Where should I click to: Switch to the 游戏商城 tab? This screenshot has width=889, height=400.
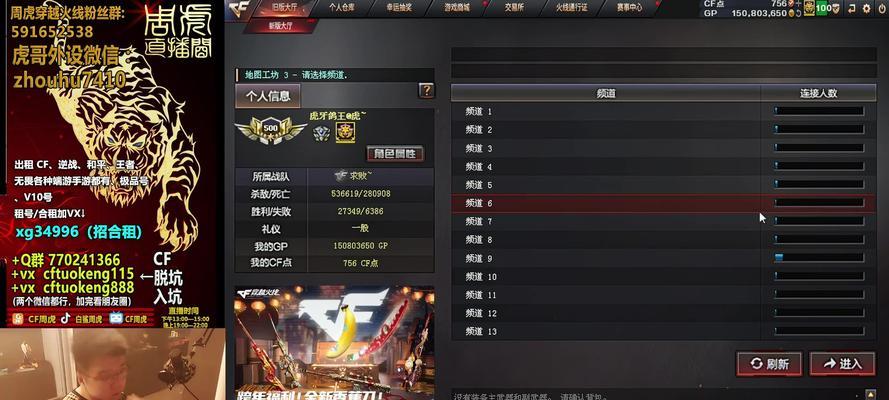[x=458, y=8]
